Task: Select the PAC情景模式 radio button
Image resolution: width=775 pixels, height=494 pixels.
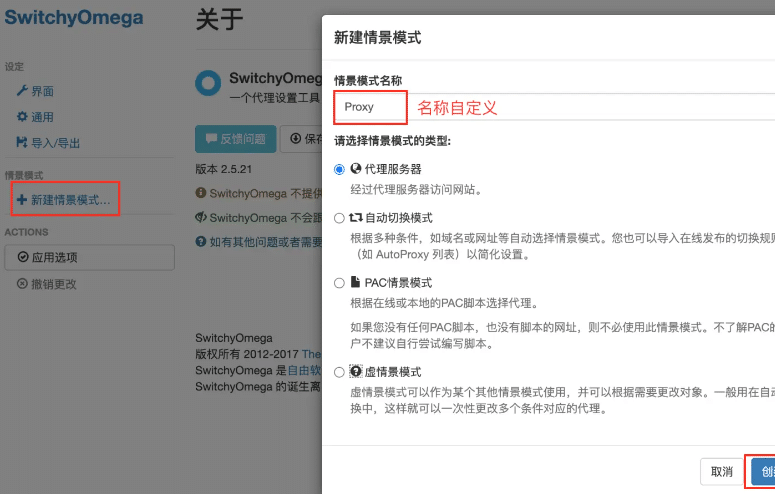Action: point(339,283)
